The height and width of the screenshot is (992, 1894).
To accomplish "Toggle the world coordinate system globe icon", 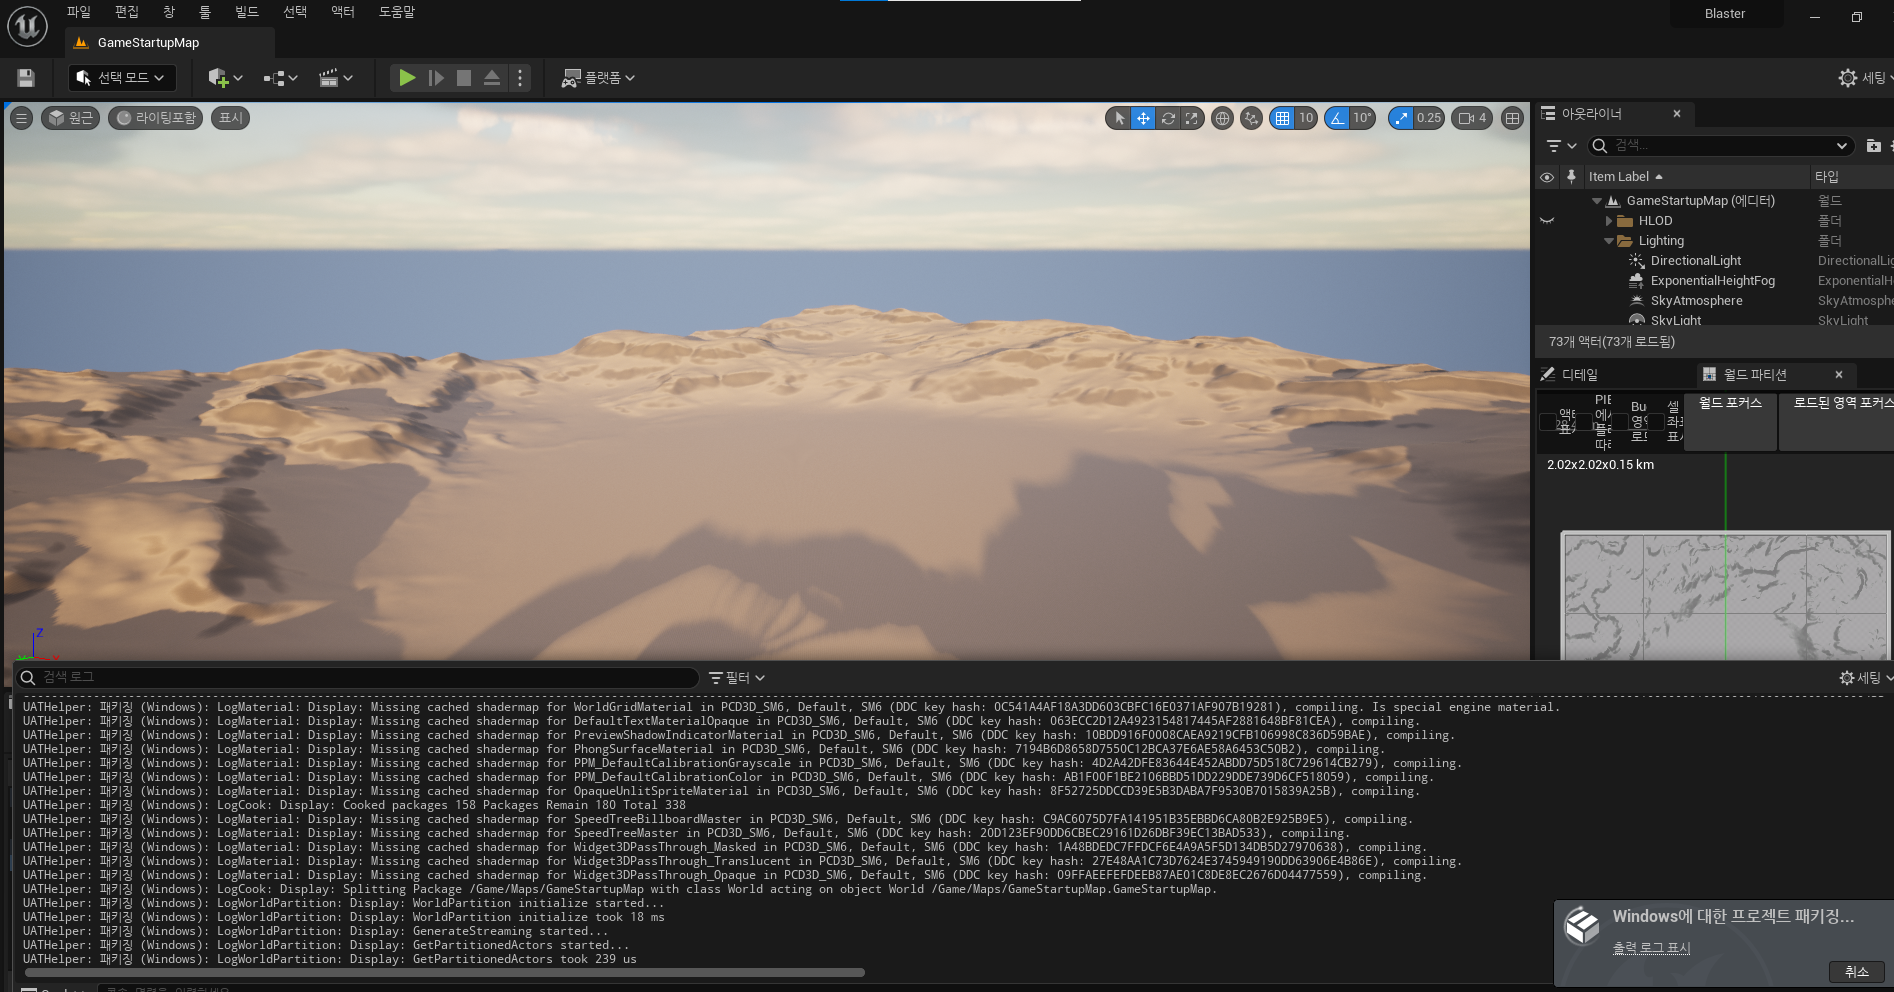I will 1222,118.
